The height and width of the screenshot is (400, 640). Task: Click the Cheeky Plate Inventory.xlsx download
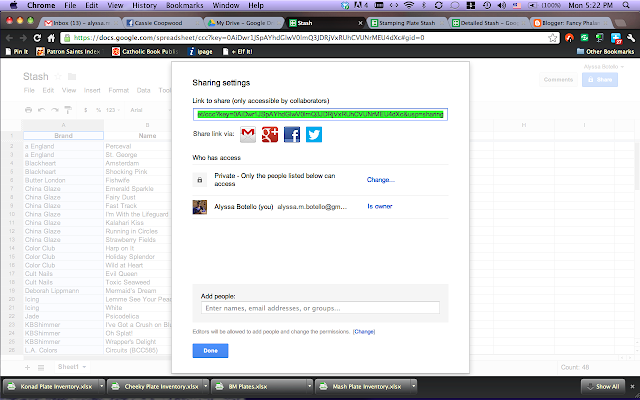pos(155,386)
